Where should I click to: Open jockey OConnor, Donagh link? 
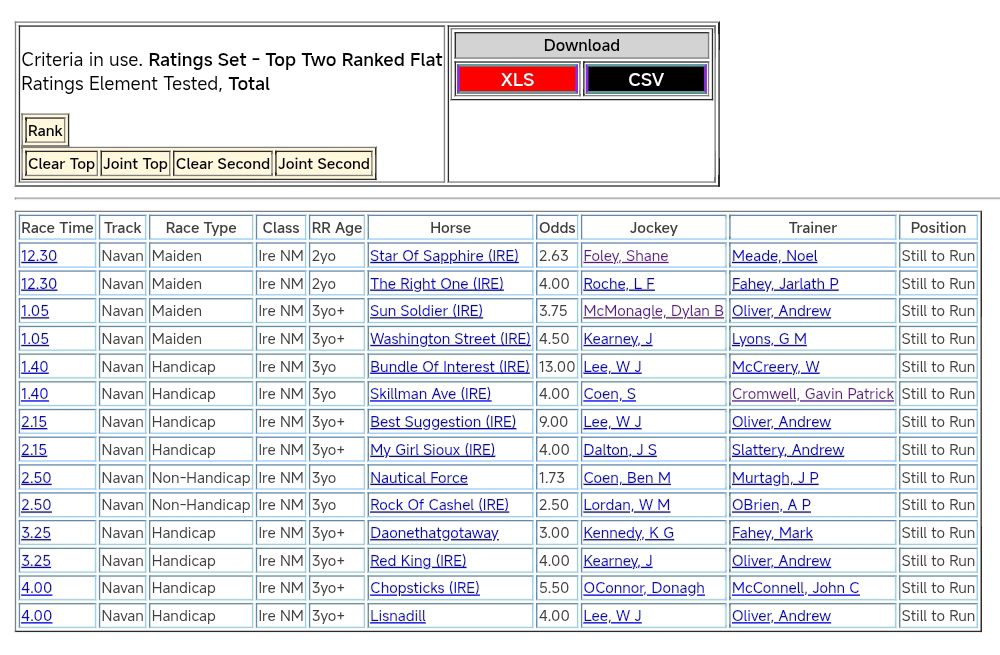pyautogui.click(x=643, y=588)
